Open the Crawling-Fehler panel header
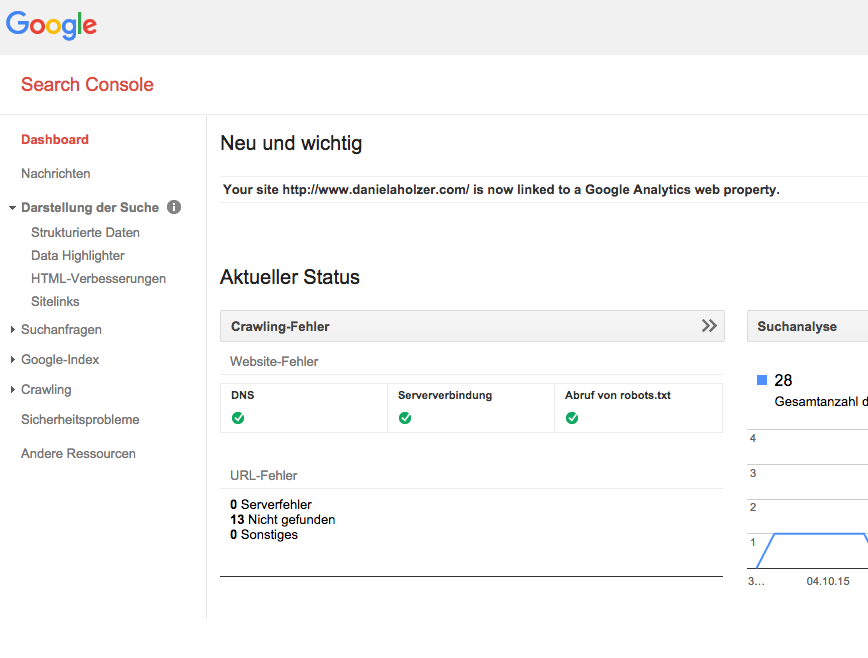 [x=472, y=326]
